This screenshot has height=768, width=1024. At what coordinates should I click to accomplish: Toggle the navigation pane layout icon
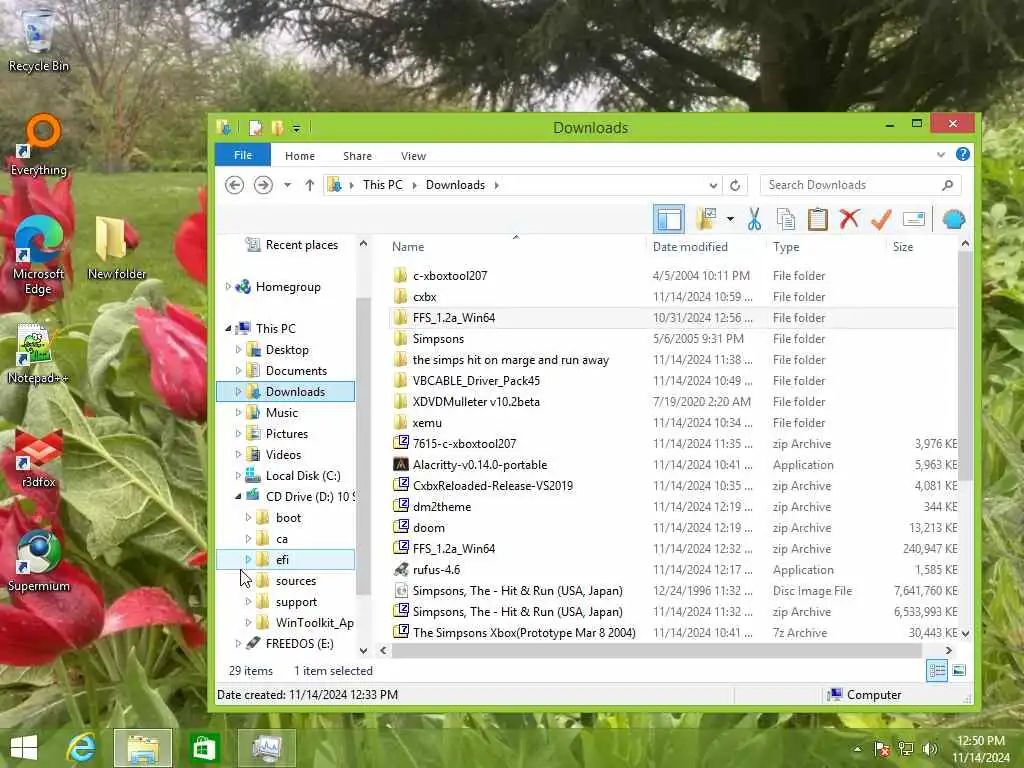(x=669, y=219)
